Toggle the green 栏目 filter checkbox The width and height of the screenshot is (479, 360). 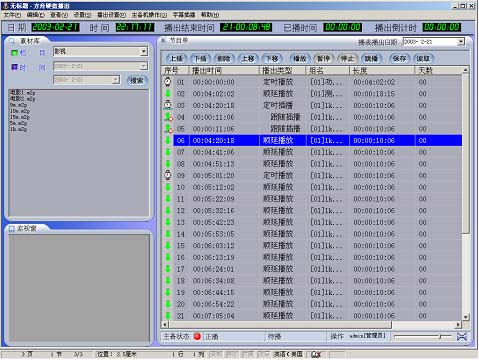[x=14, y=52]
